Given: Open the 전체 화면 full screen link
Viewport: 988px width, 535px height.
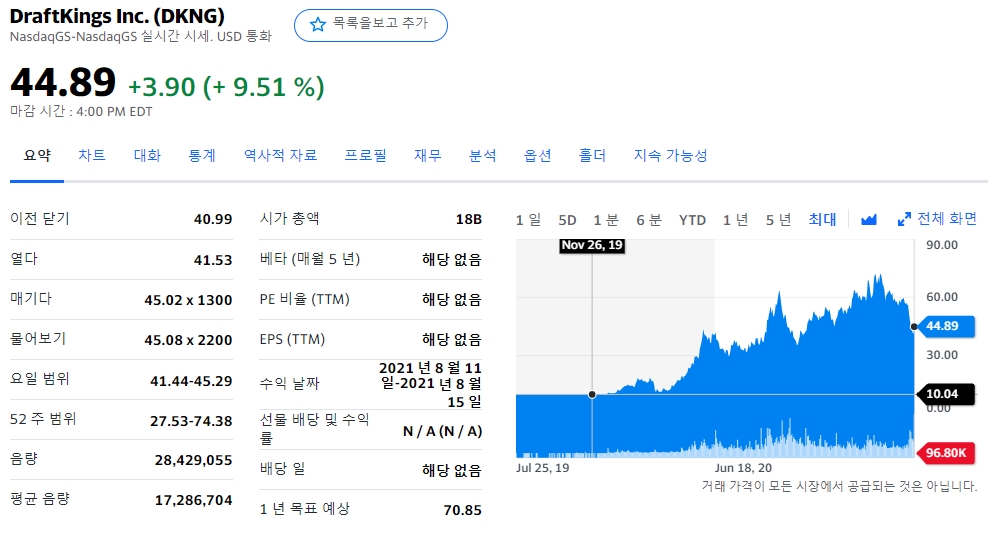Looking at the screenshot, I should point(946,219).
